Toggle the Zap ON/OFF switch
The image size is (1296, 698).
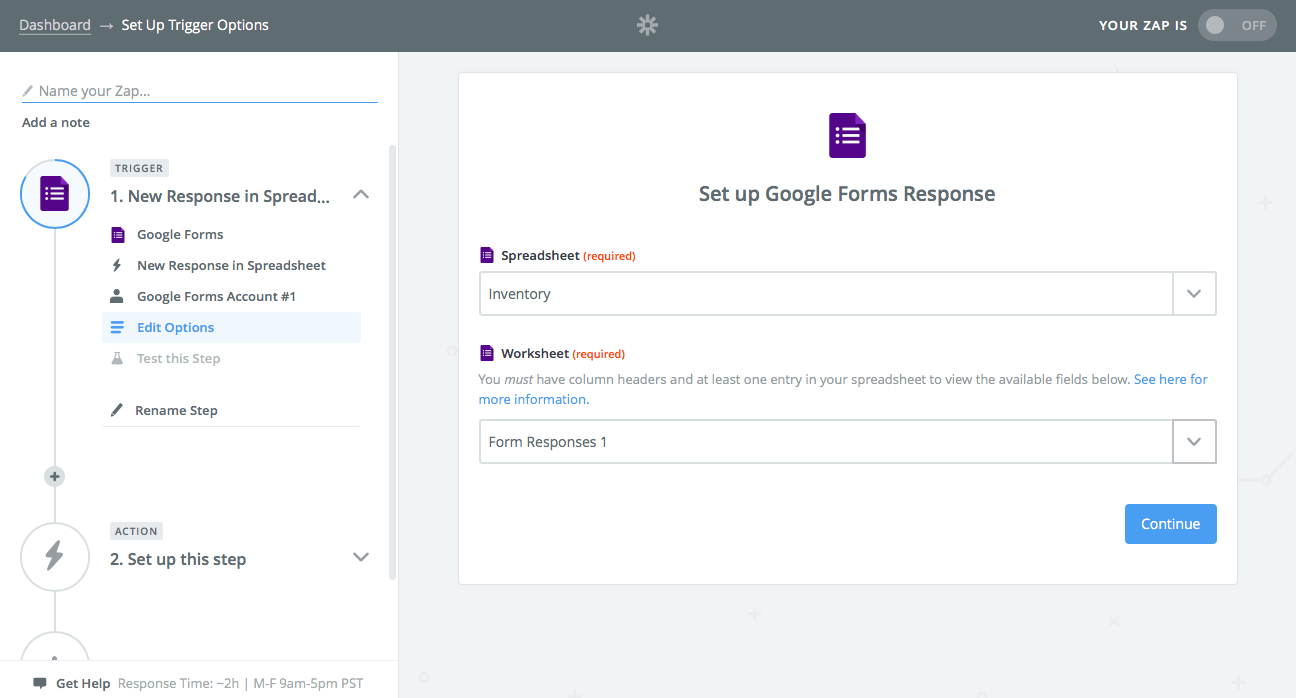tap(1237, 25)
